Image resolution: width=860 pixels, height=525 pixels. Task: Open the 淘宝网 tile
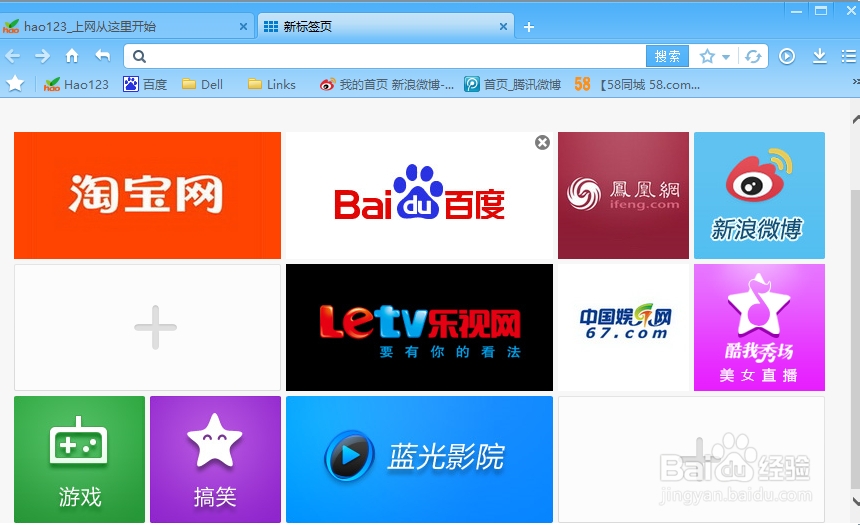[x=148, y=195]
